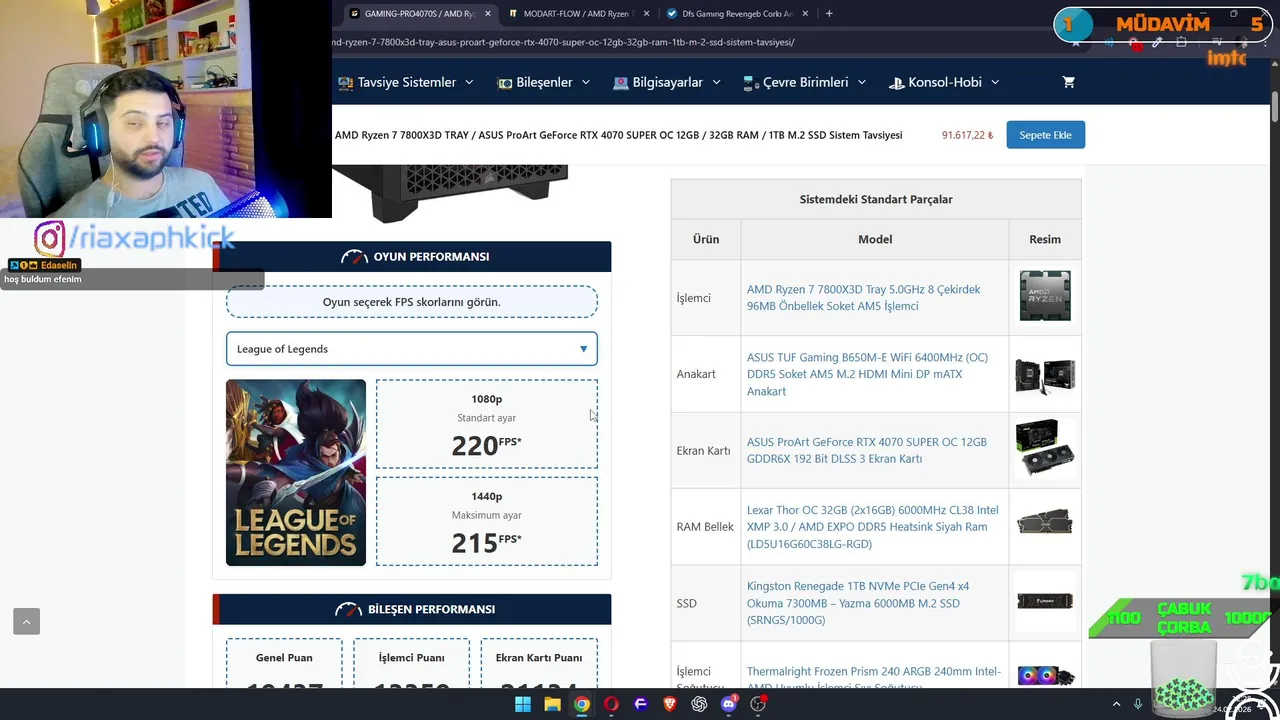Click the Lexar Thor RAM image
The height and width of the screenshot is (720, 1280).
[1045, 522]
